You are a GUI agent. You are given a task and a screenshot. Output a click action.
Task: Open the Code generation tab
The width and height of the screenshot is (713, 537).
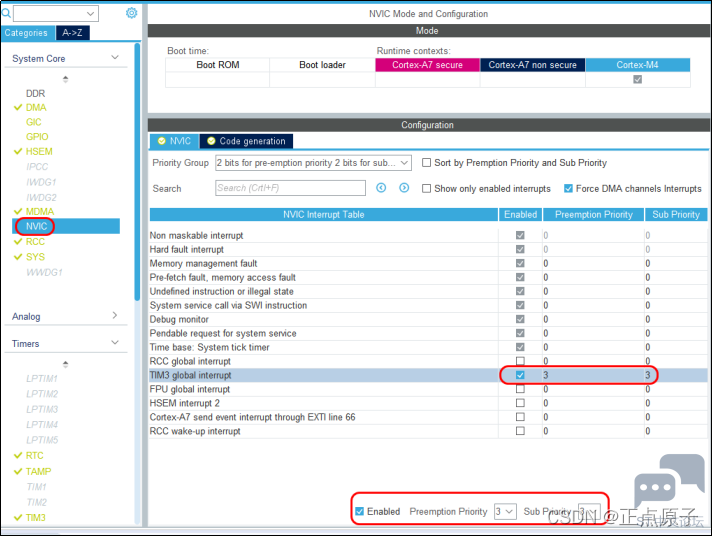tap(246, 141)
